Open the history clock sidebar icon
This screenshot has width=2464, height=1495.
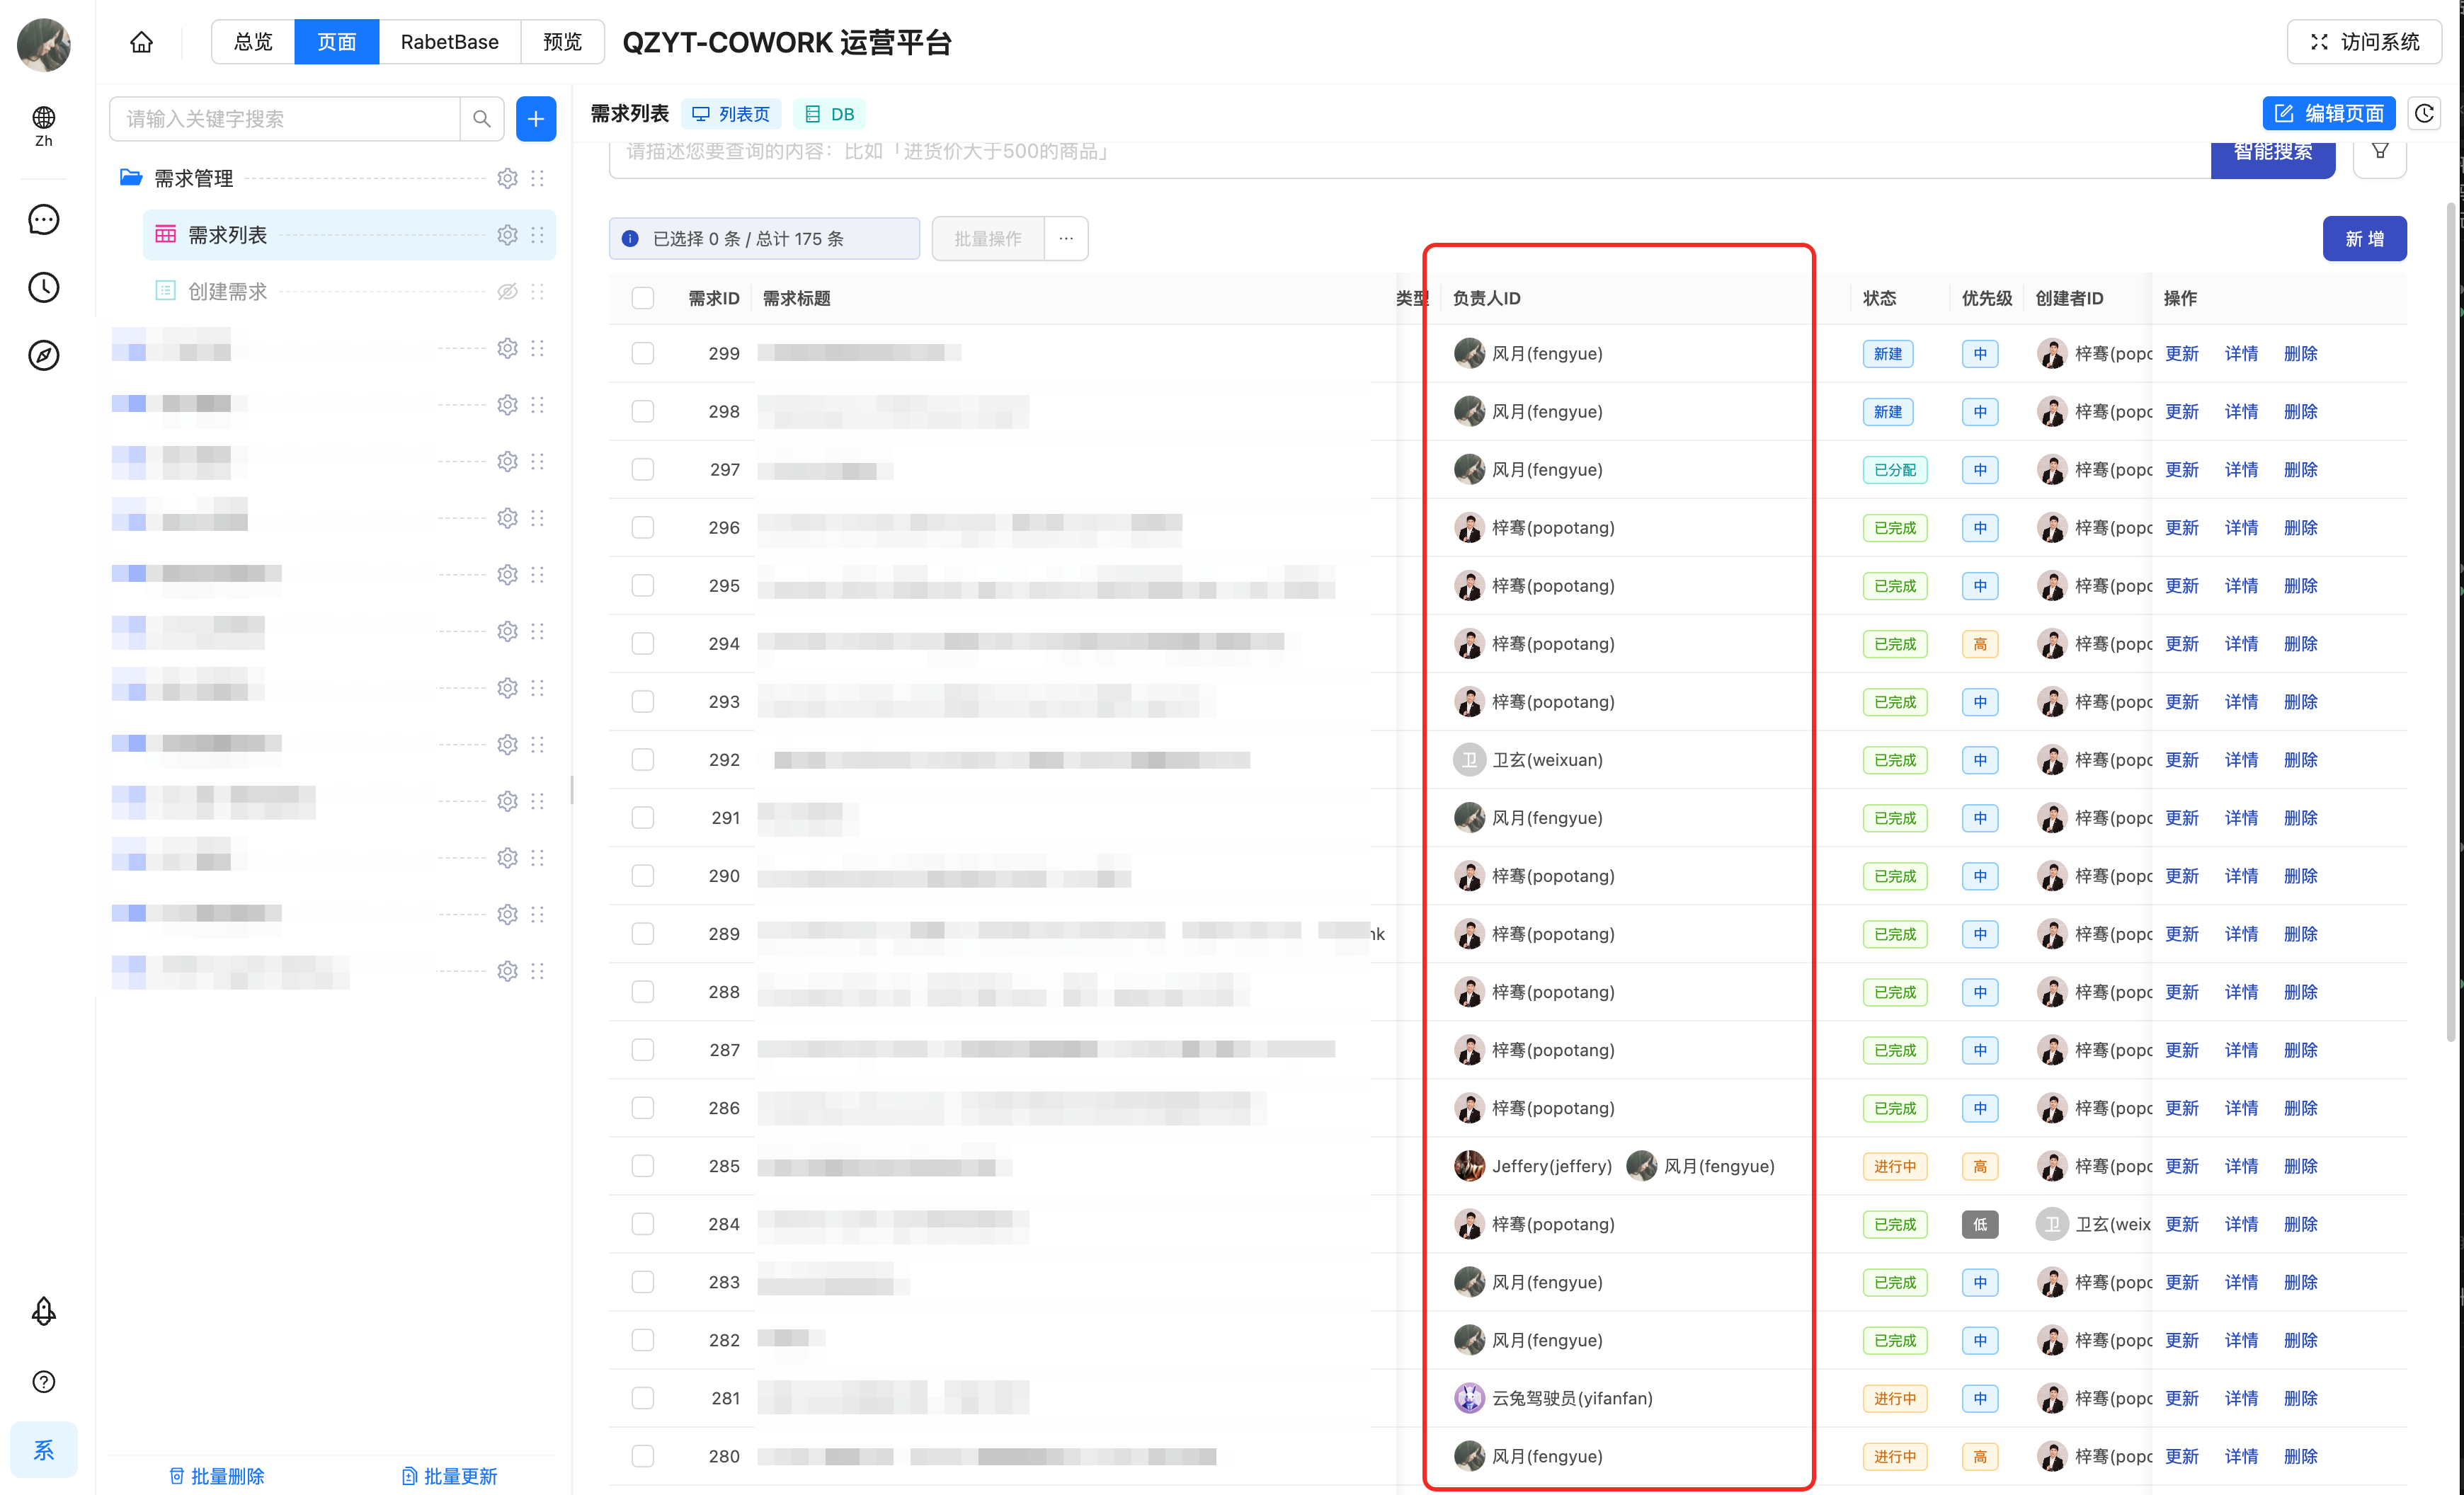(x=44, y=287)
